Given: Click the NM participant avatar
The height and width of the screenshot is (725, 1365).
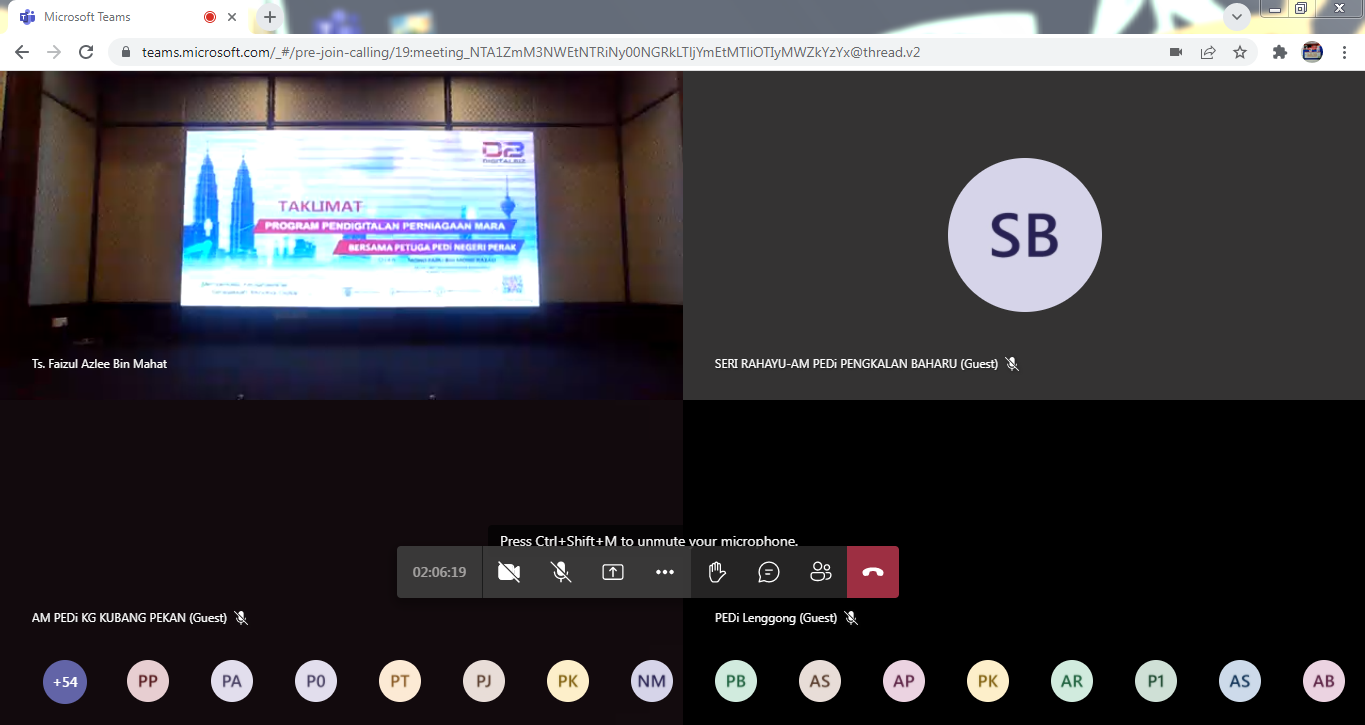Looking at the screenshot, I should [652, 682].
